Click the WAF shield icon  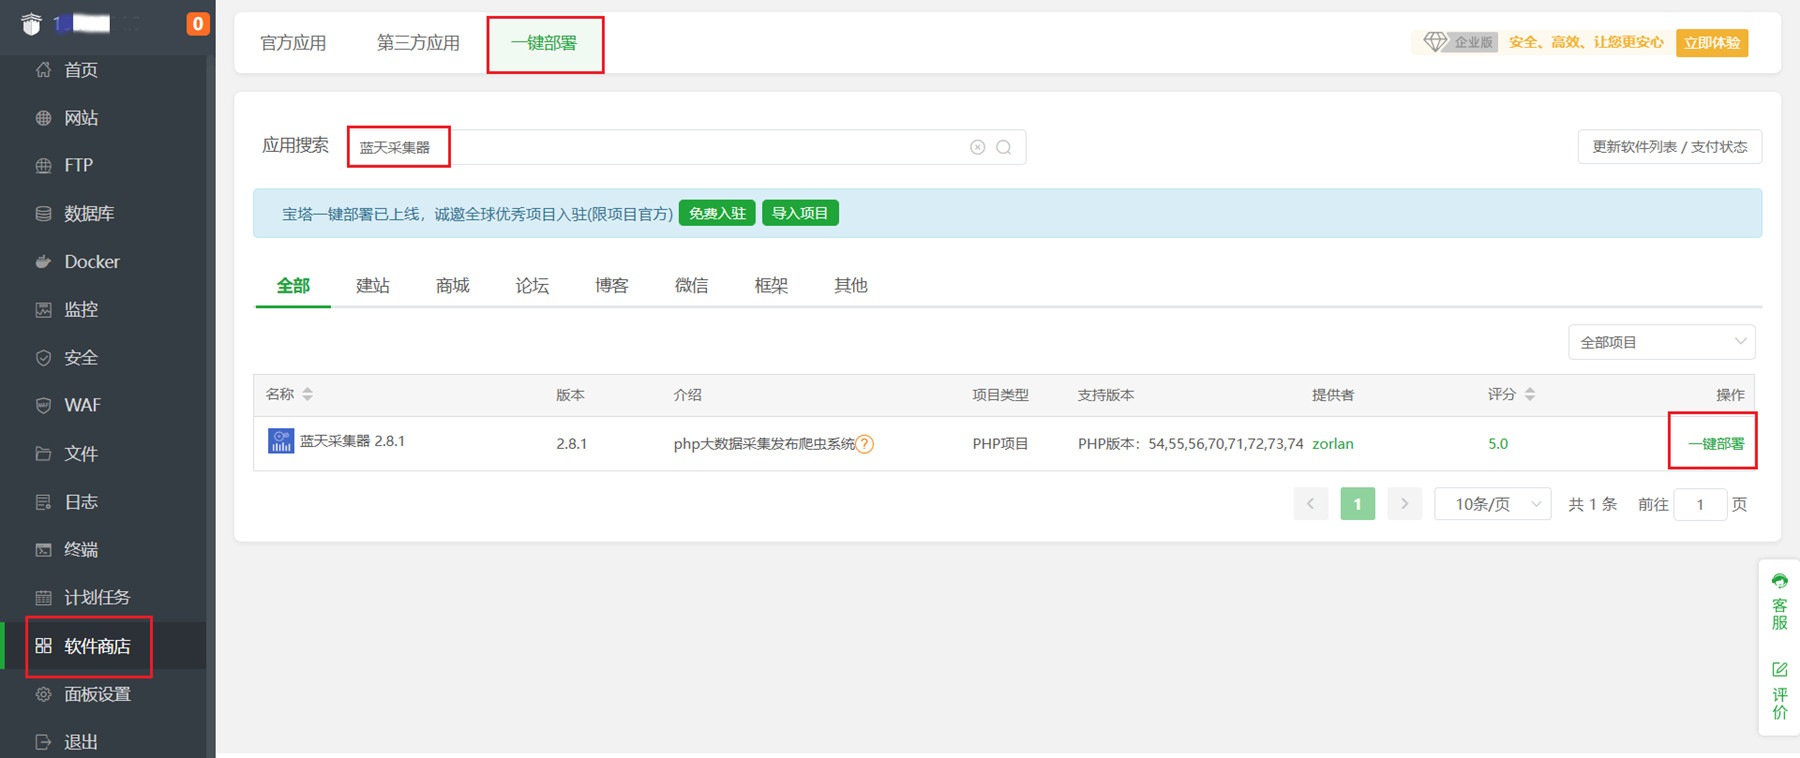[x=43, y=406]
